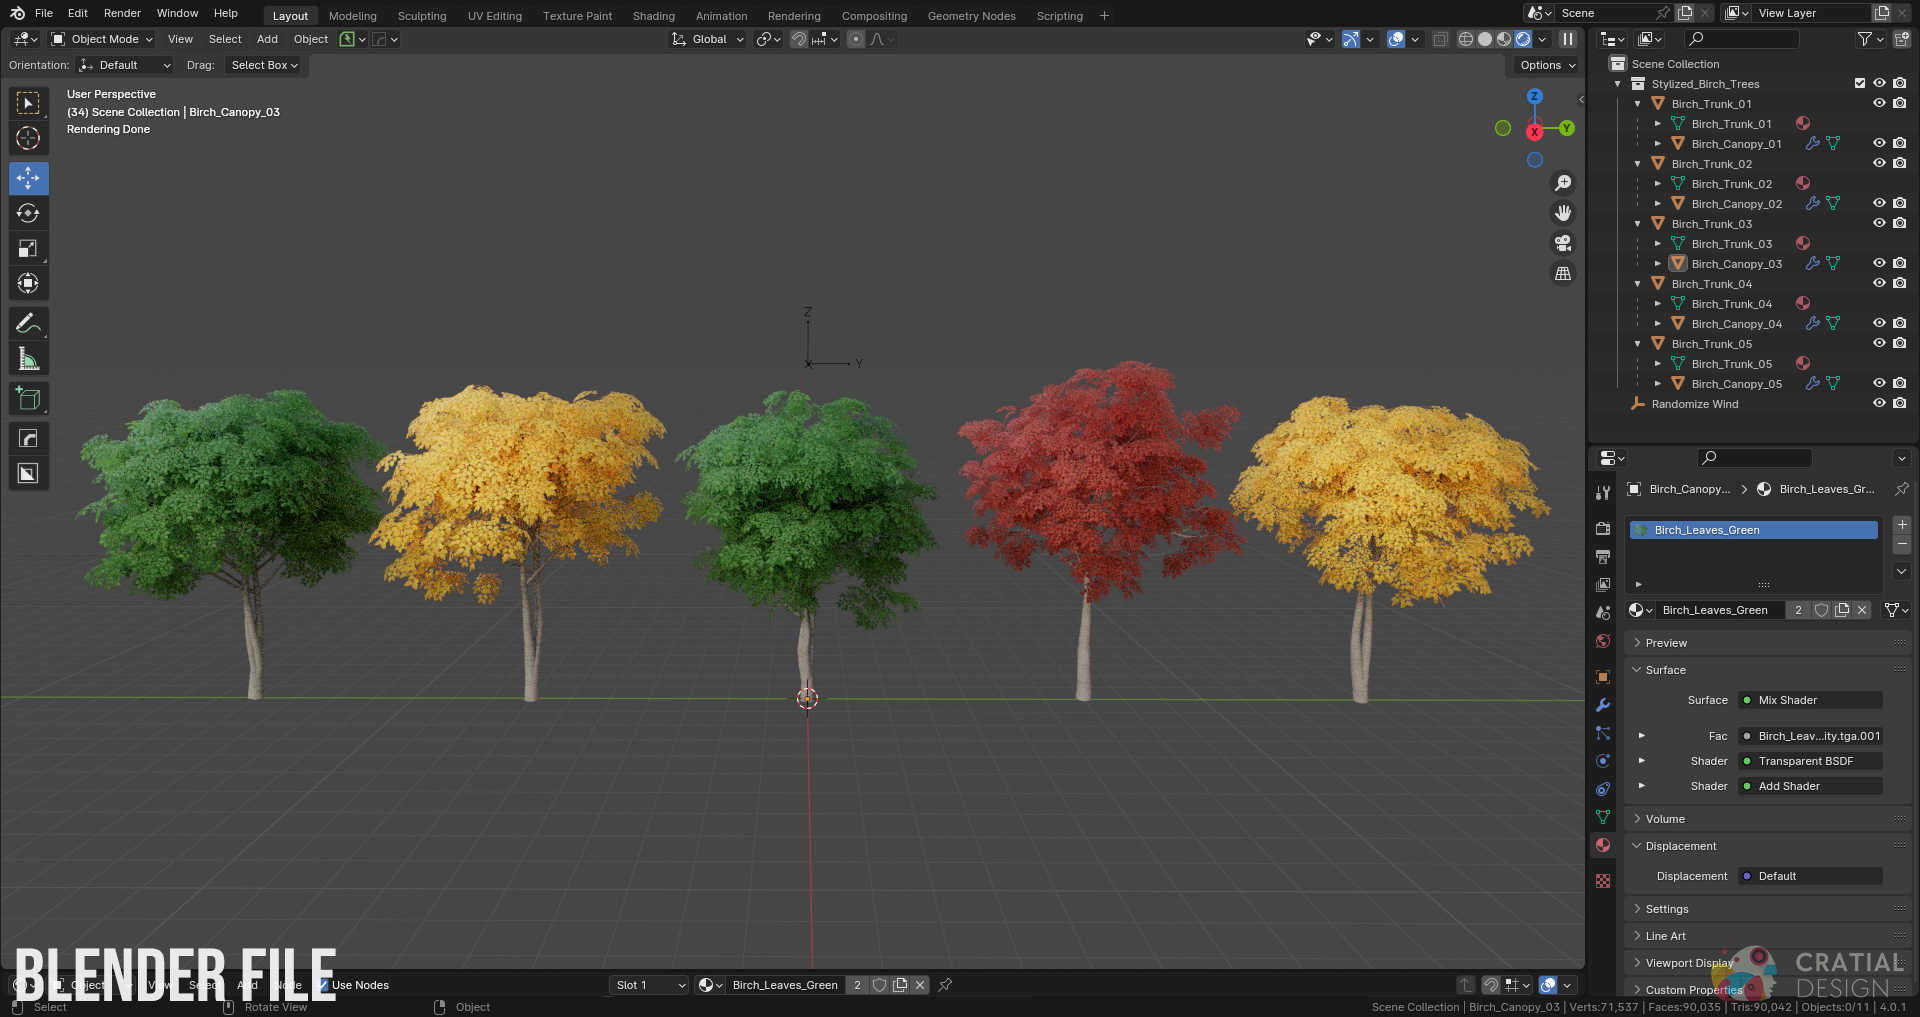Open the Object Mode dropdown
This screenshot has height=1017, width=1920.
[x=102, y=39]
